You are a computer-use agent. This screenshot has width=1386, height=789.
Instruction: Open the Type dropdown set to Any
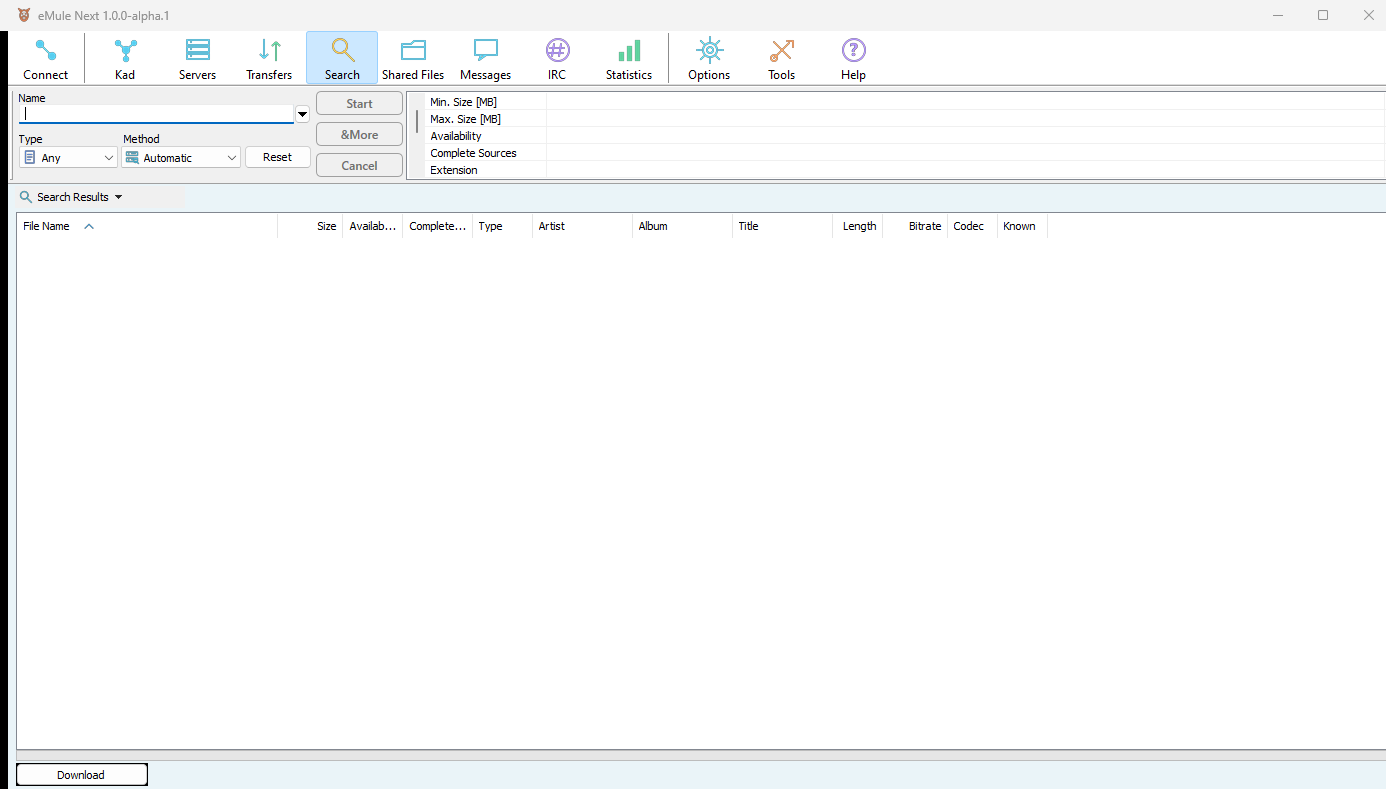pyautogui.click(x=69, y=158)
